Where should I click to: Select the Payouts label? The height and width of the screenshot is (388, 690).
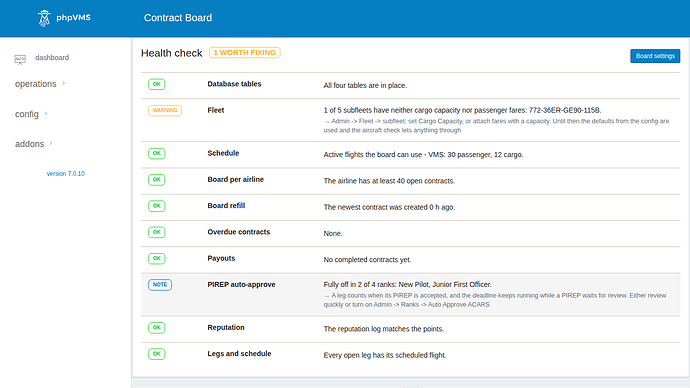point(221,258)
